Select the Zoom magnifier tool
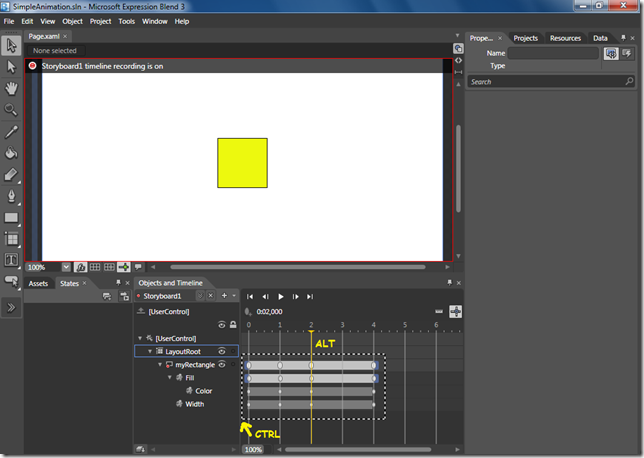This screenshot has width=644, height=458. click(11, 109)
